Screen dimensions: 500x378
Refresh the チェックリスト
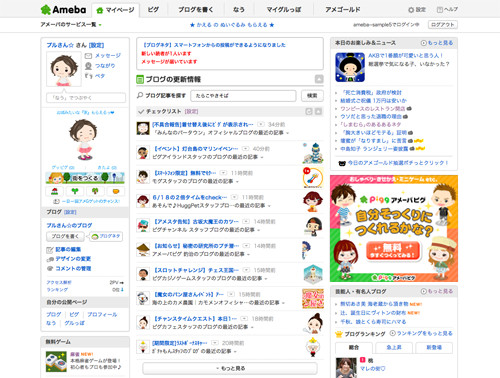tap(309, 111)
